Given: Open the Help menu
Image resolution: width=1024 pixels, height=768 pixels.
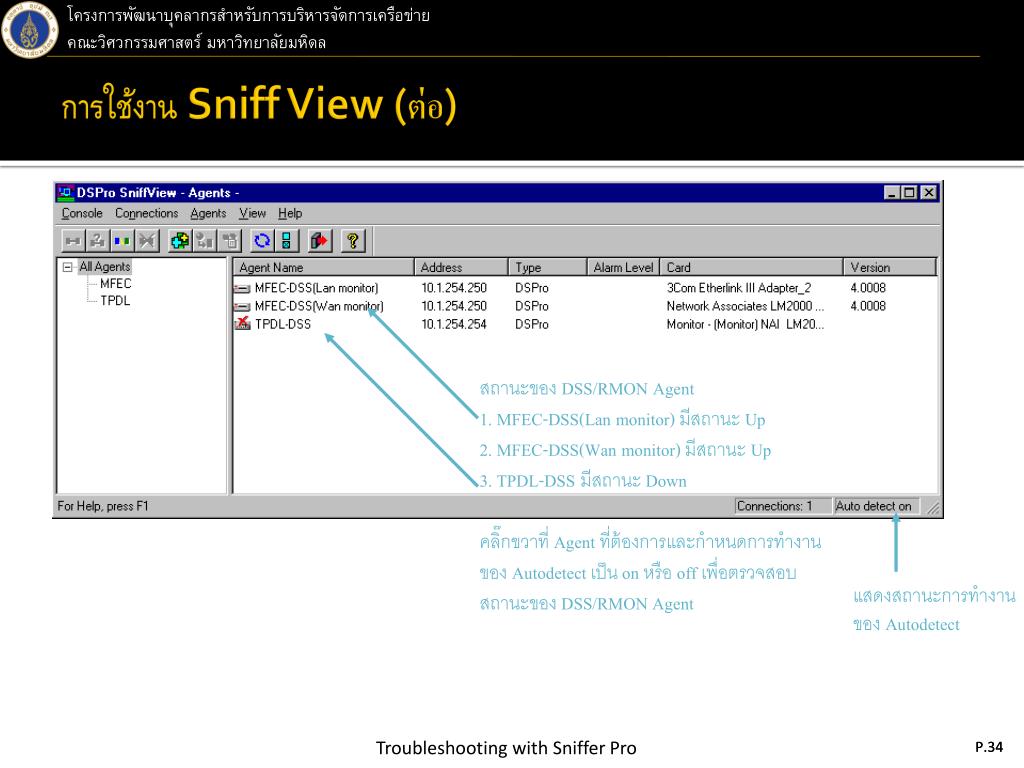Looking at the screenshot, I should [x=290, y=214].
